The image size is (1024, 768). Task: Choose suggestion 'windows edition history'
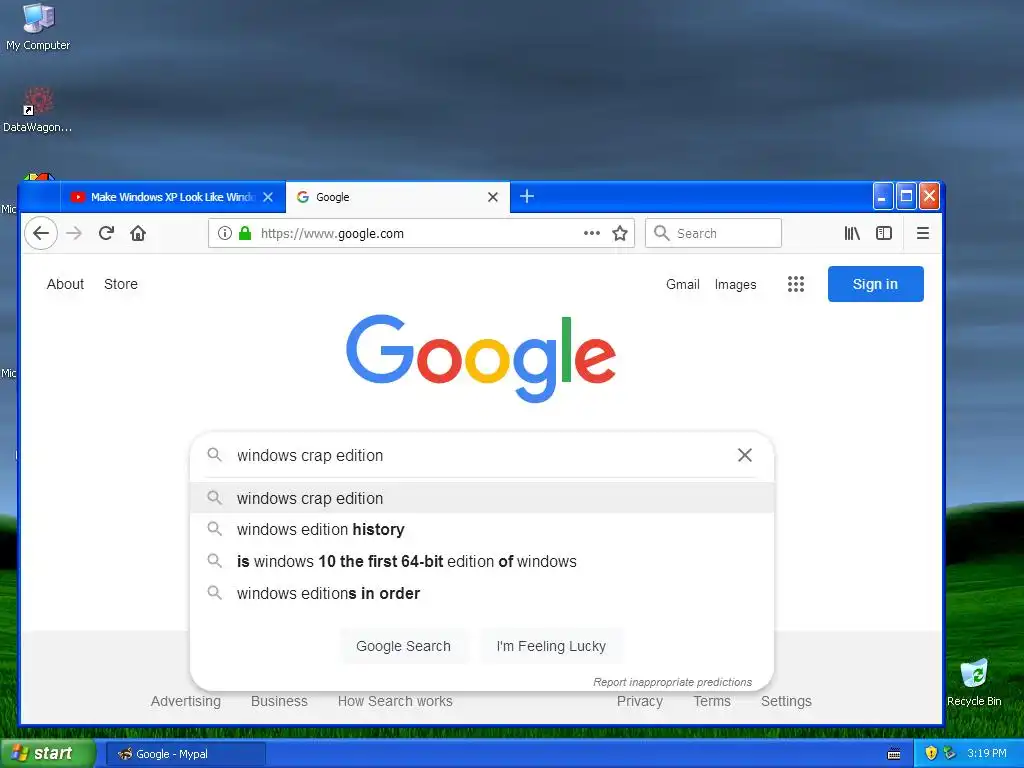[x=482, y=530]
